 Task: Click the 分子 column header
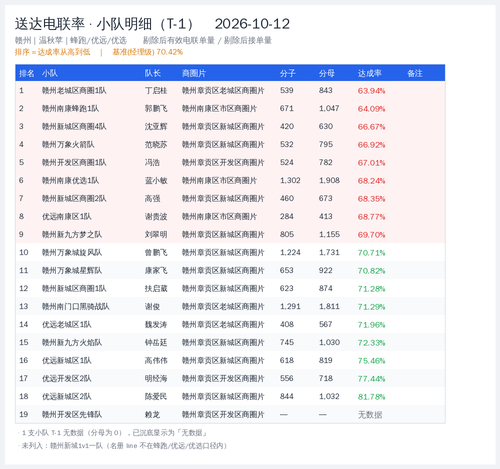(x=288, y=73)
